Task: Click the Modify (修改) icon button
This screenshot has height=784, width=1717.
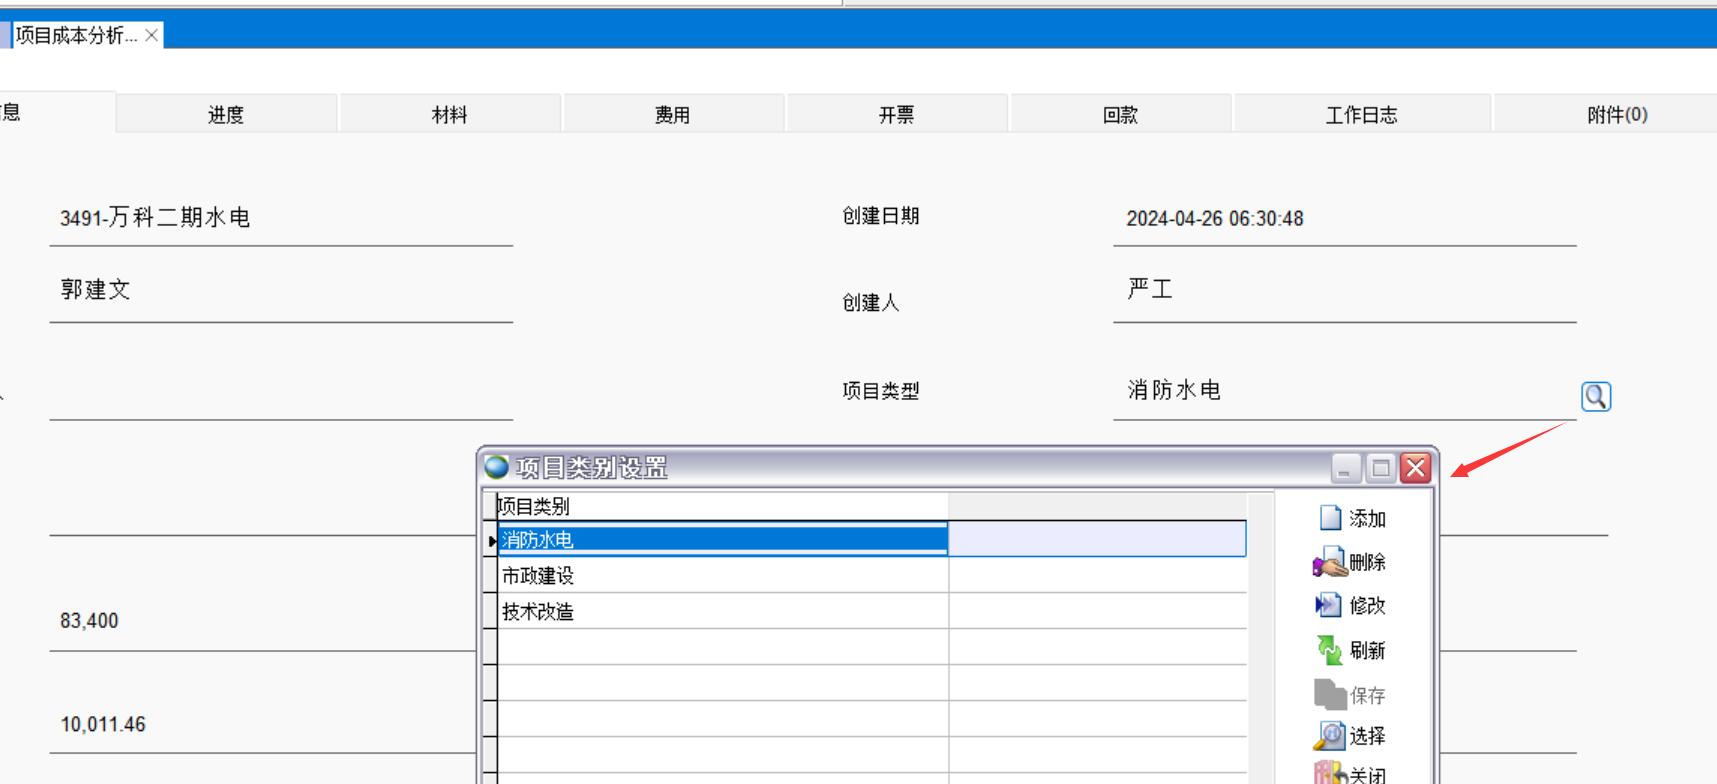Action: pos(1329,605)
